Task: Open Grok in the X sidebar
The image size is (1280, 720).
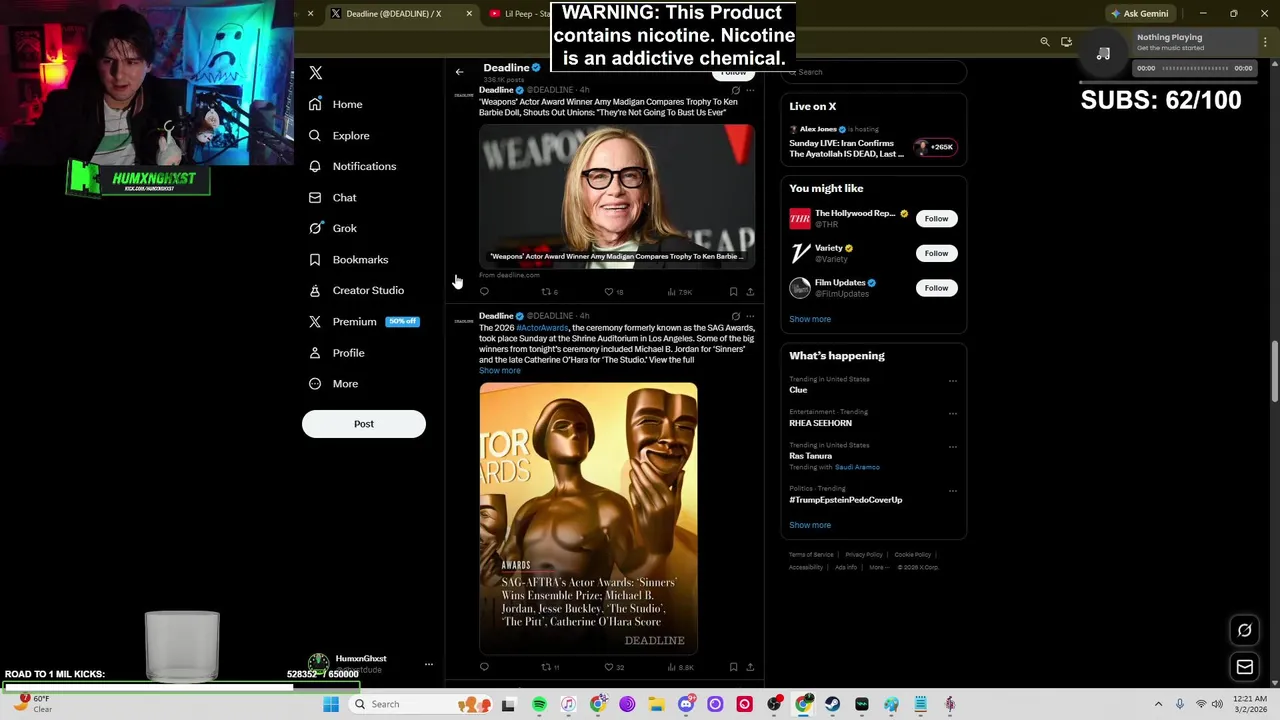Action: click(333, 228)
